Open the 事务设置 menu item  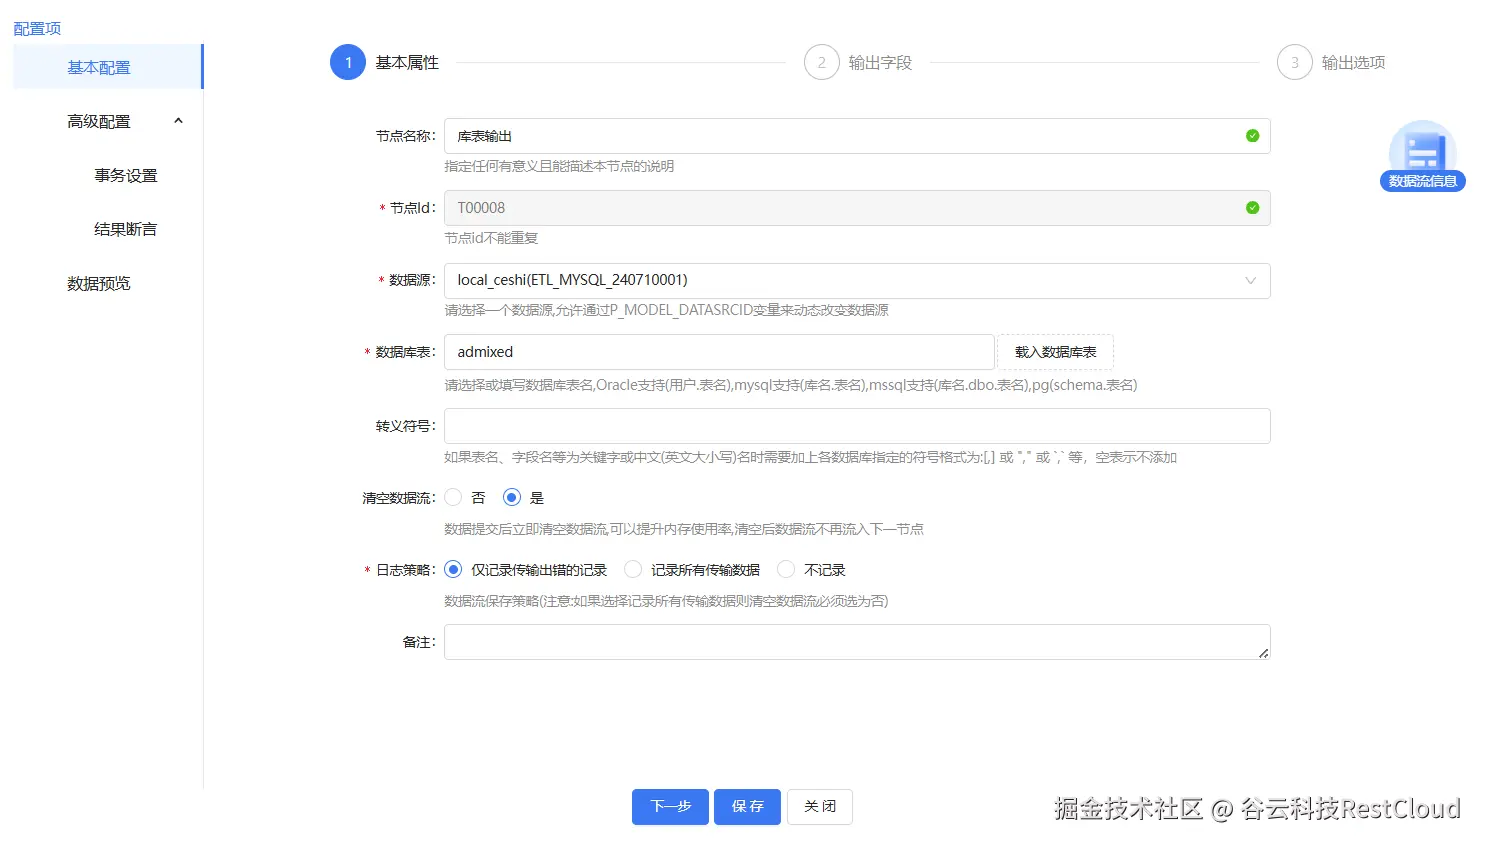pyautogui.click(x=125, y=175)
